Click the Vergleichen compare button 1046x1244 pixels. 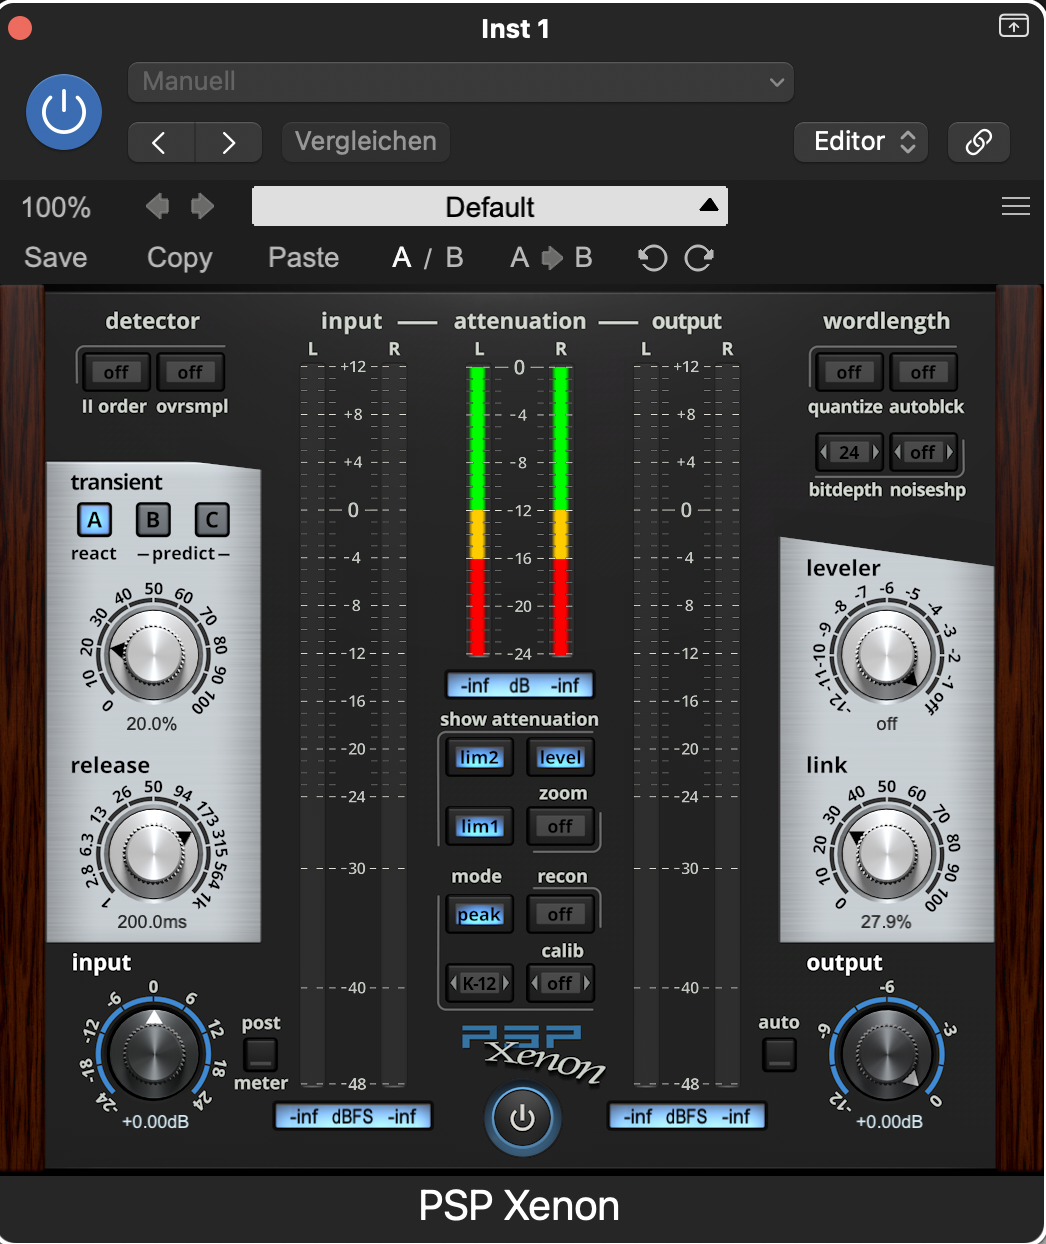pyautogui.click(x=366, y=142)
